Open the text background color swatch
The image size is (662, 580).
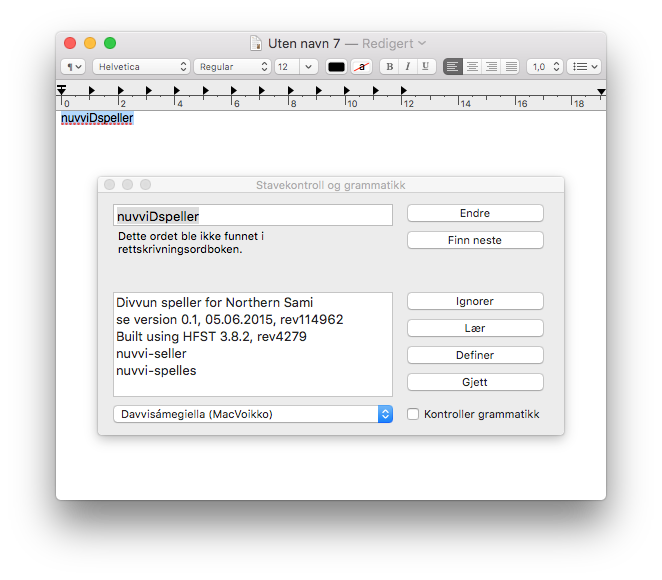pos(361,67)
